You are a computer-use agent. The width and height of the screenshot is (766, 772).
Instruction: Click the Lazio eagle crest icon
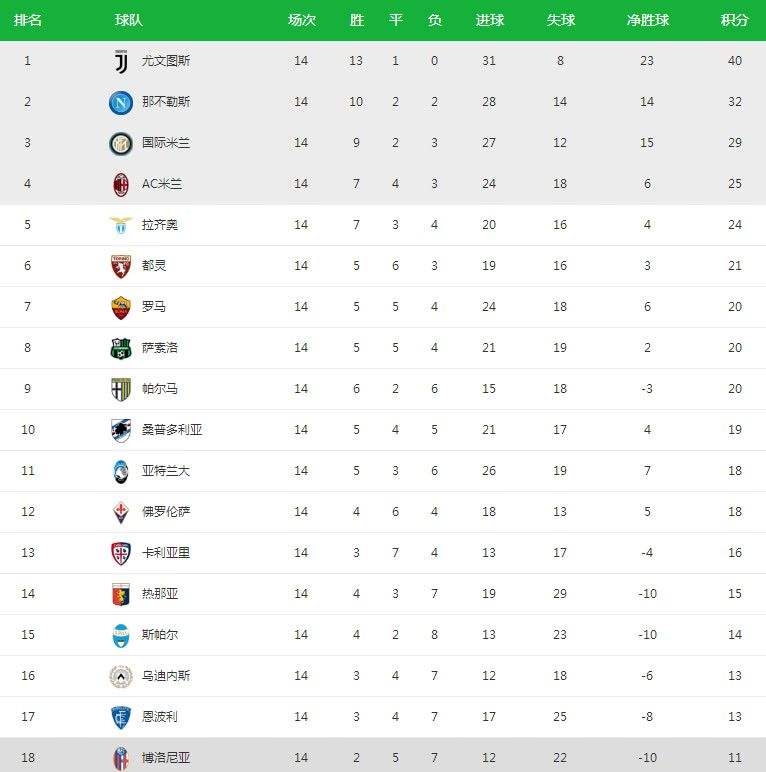click(x=121, y=225)
